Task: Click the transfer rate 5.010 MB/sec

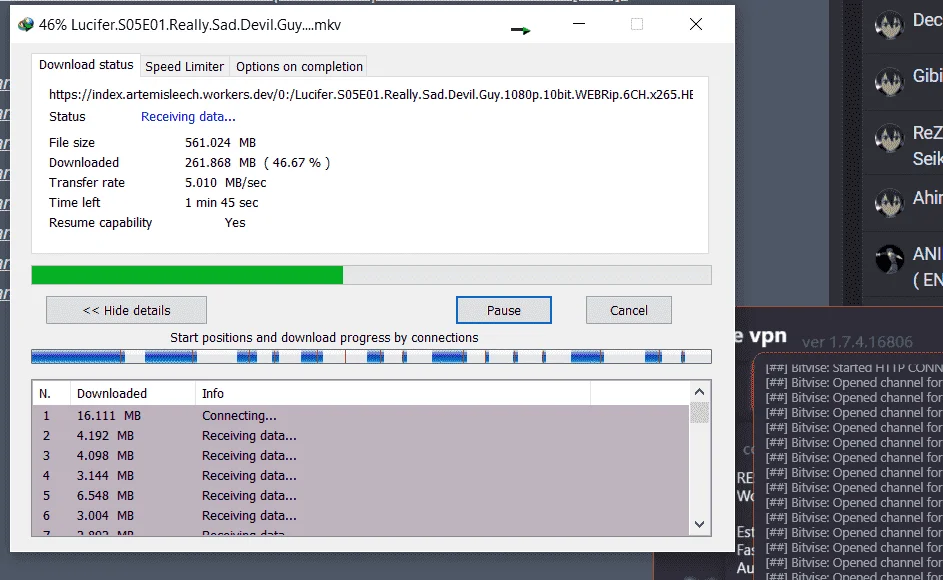Action: [226, 182]
